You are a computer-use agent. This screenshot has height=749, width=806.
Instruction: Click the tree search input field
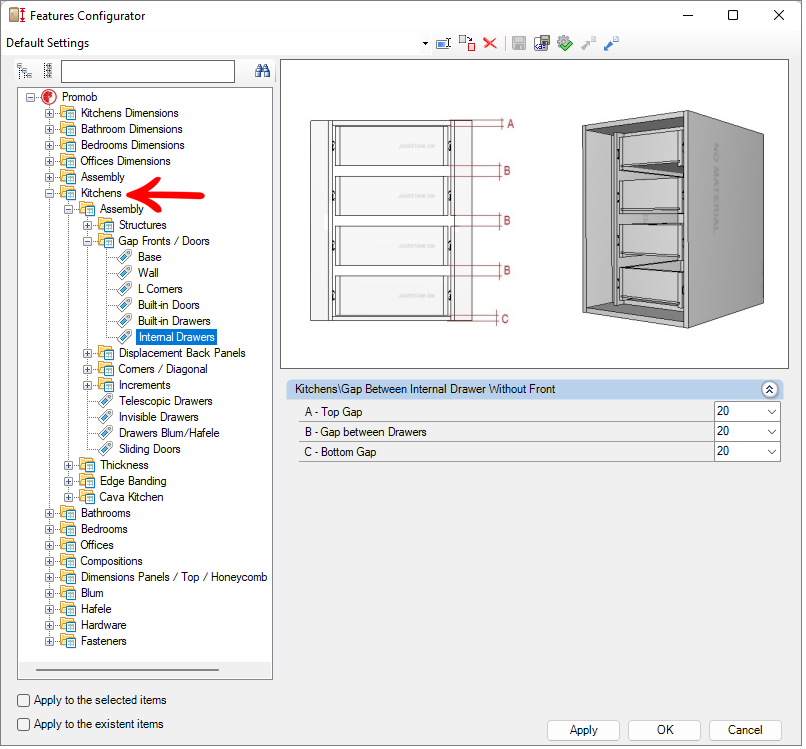click(x=148, y=71)
